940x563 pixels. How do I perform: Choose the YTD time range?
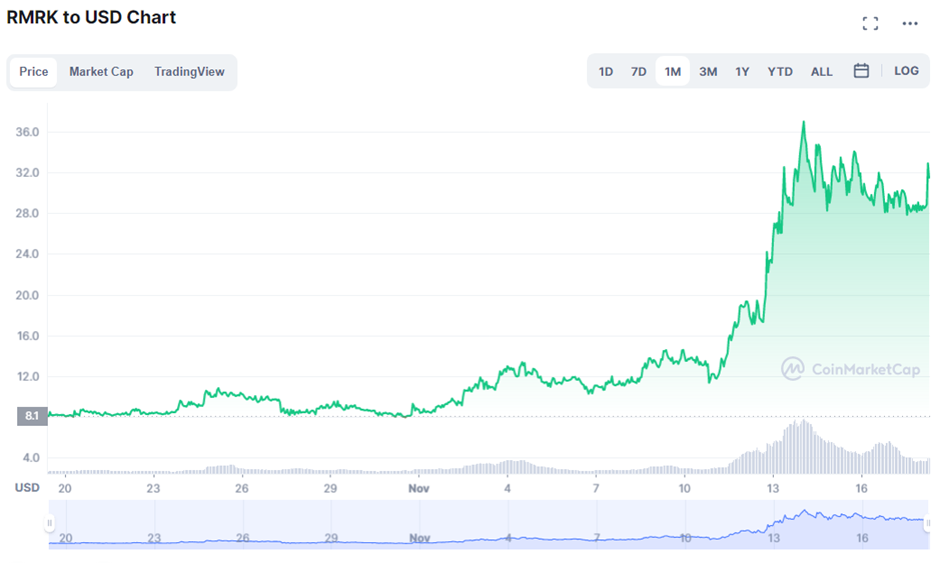(780, 71)
